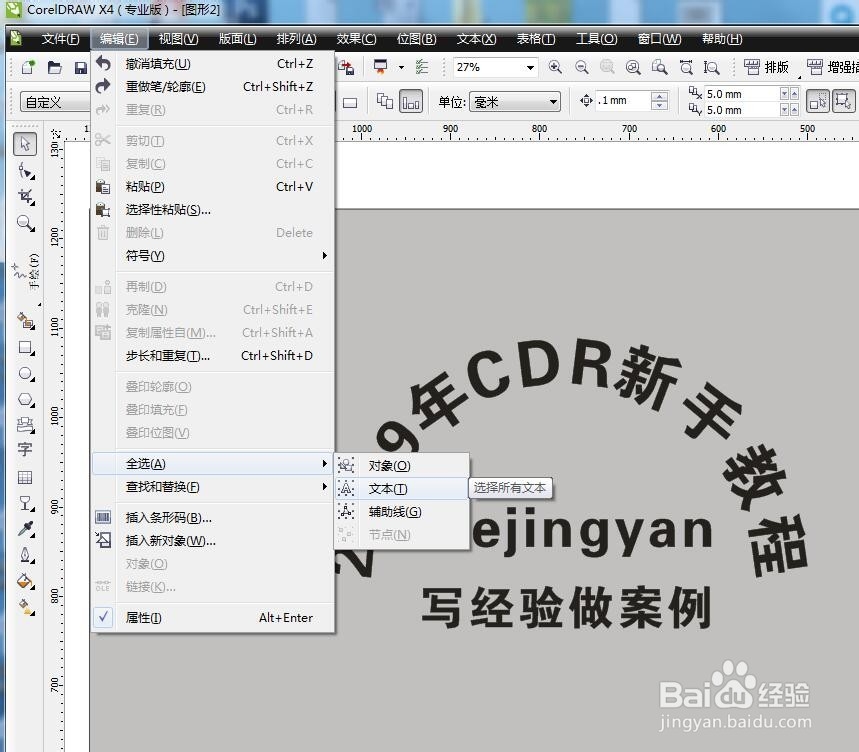Choose 选择性粘贴(S)... menu entry
Viewport: 859px width, 752px height.
tap(214, 210)
